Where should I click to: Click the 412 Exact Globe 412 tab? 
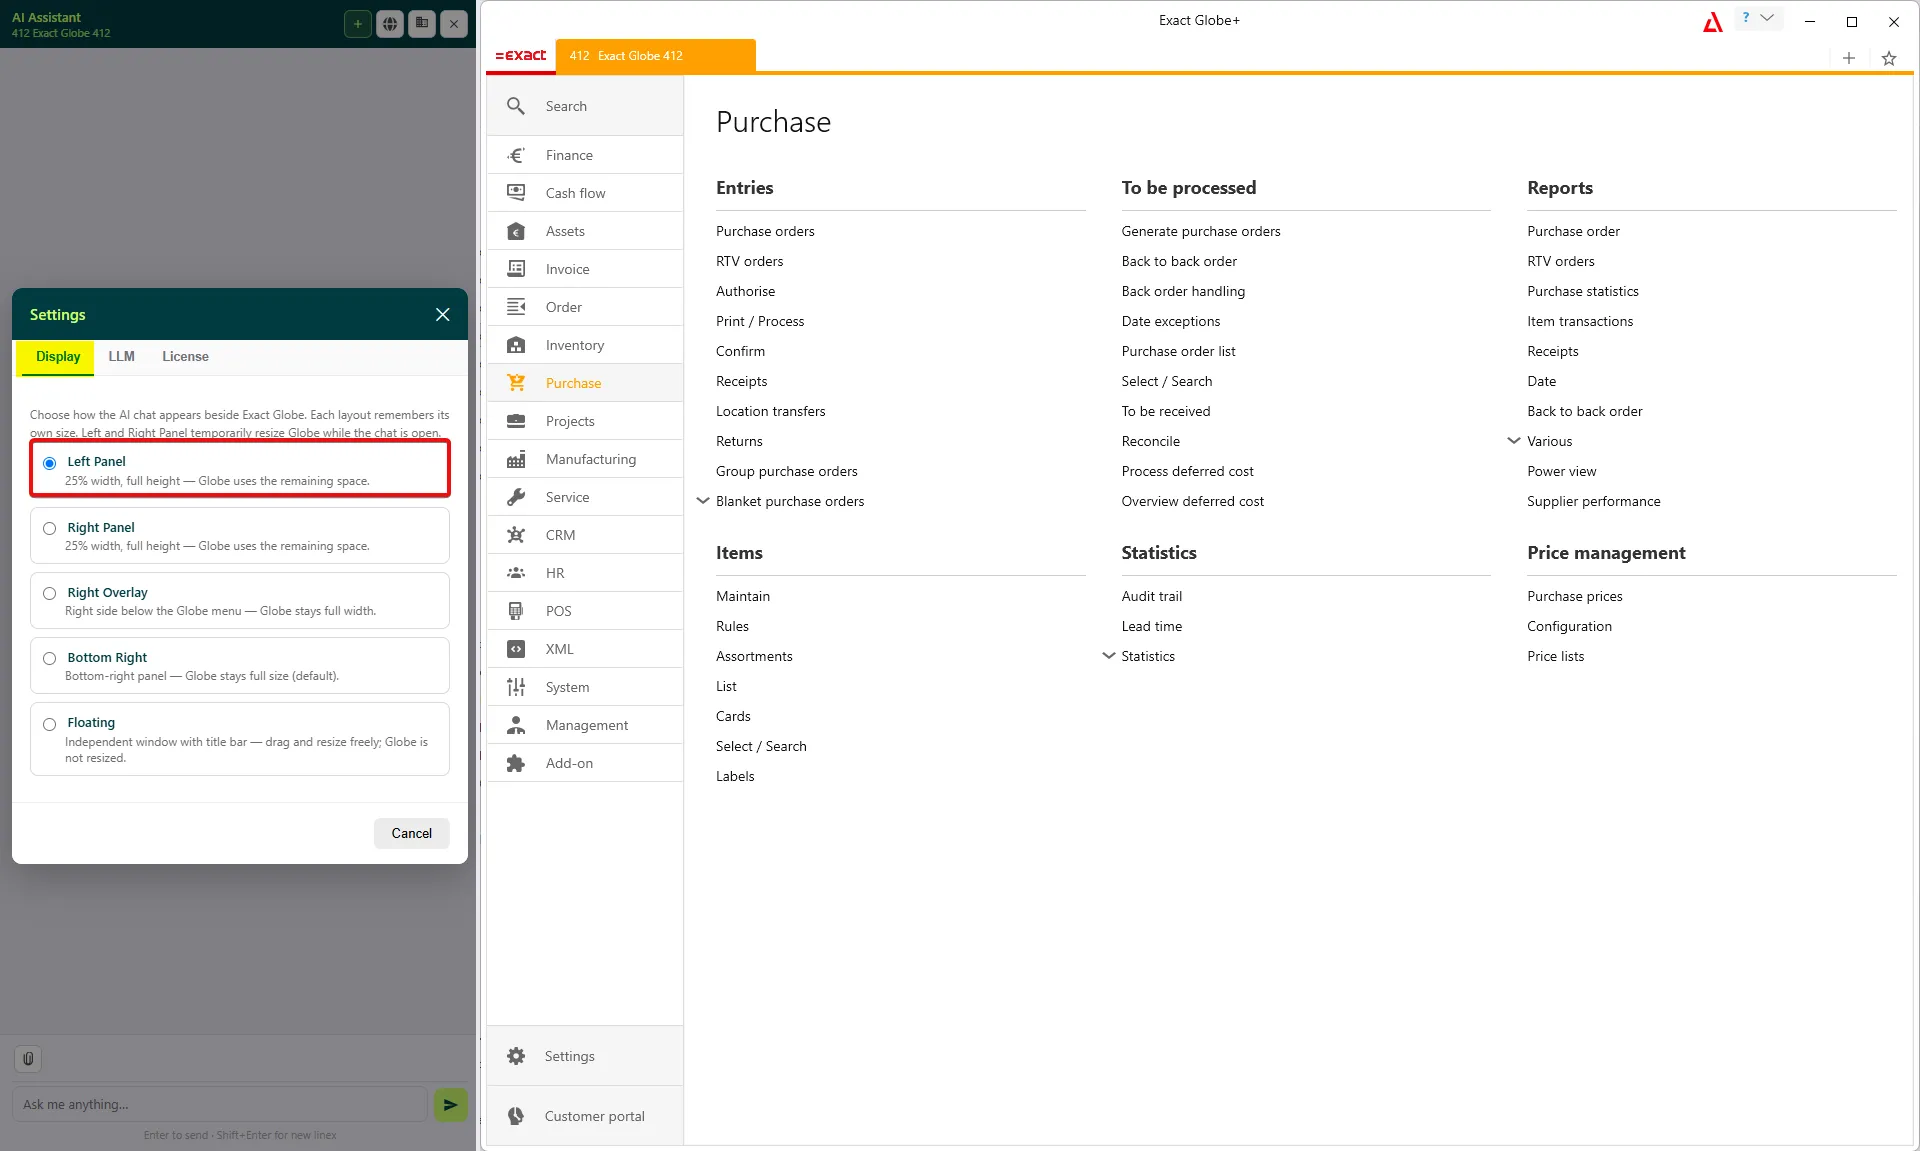pos(655,56)
